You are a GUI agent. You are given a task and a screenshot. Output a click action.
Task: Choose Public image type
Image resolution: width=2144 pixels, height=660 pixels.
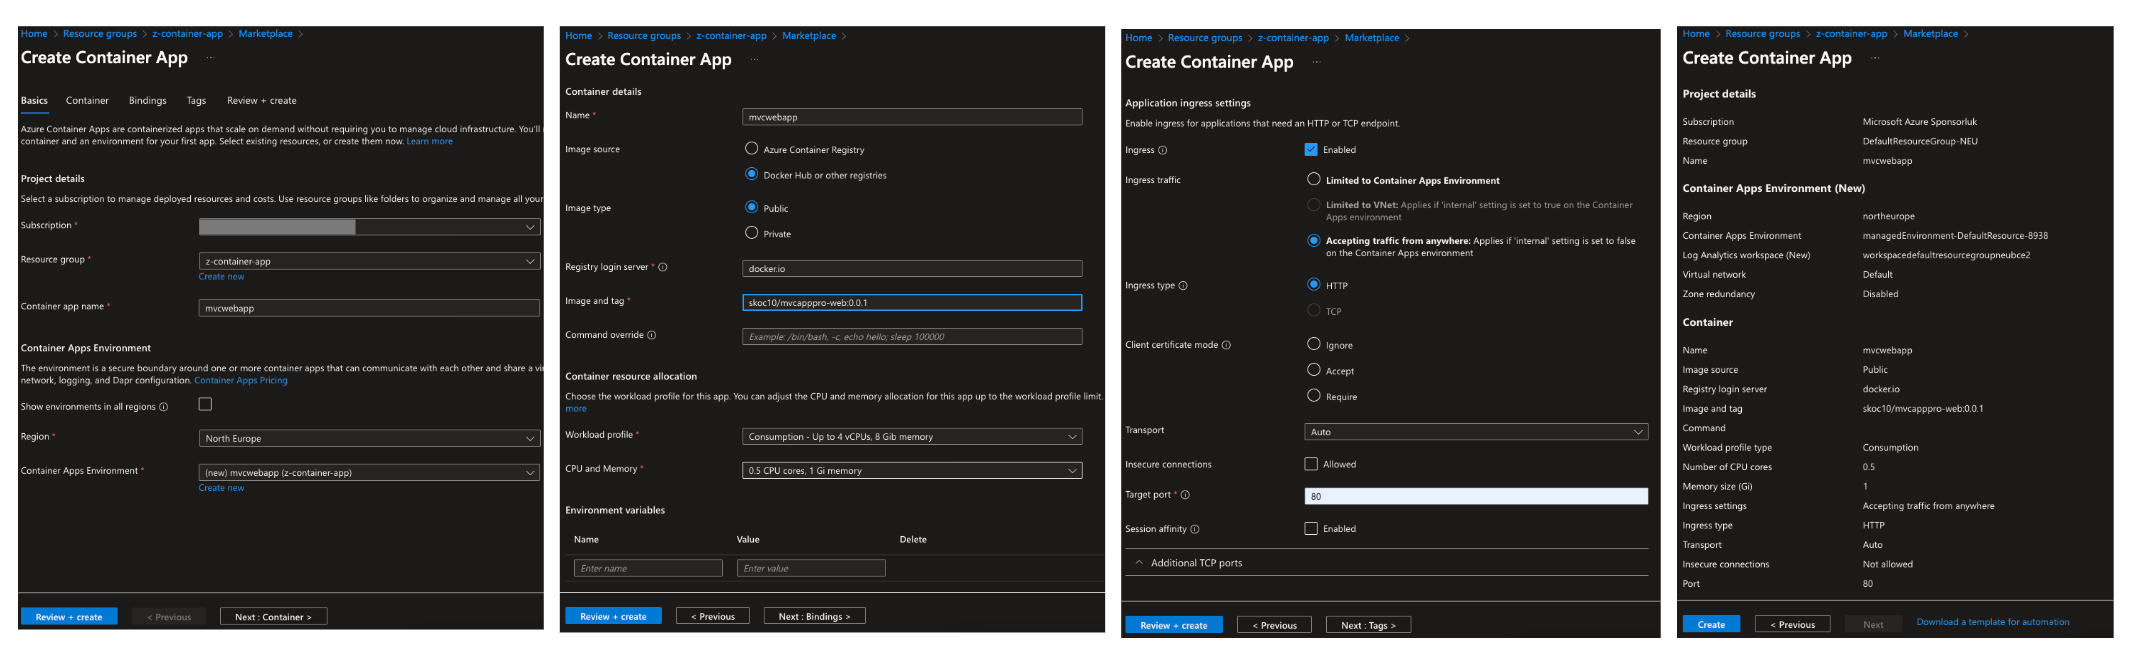[x=752, y=207]
